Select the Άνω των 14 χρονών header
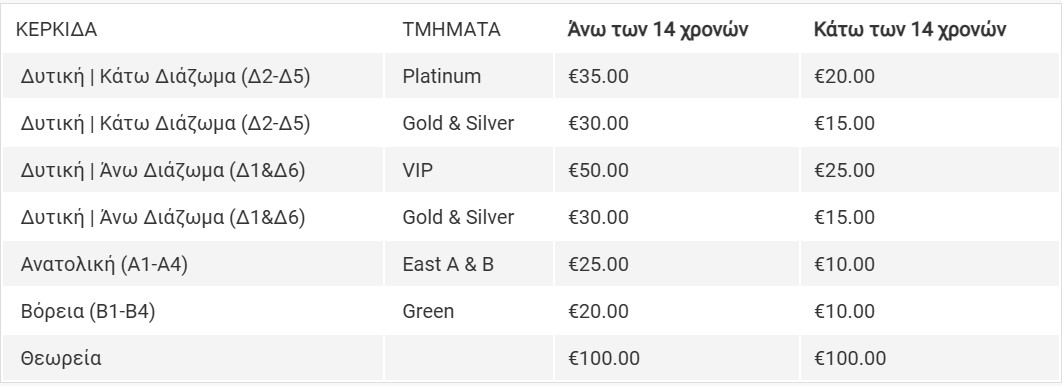Screen dimensions: 1062x386 click(658, 30)
